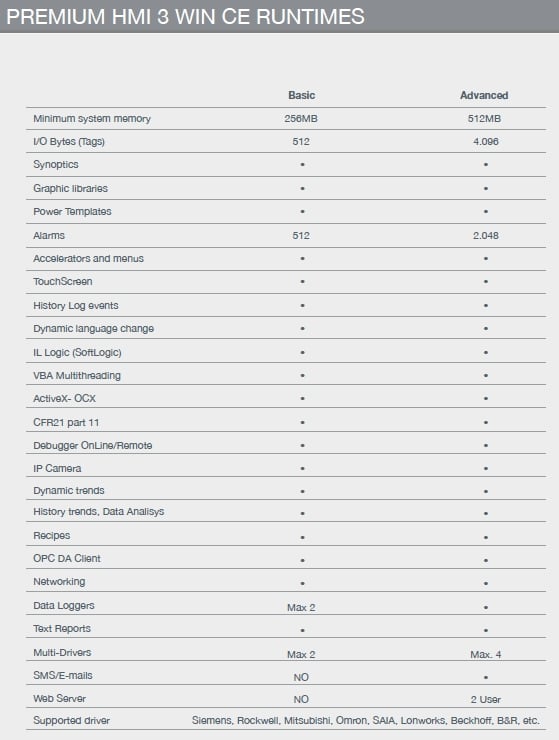Click the PREMIUM HMI 3 WIN CE RUNTIMES title

coord(185,17)
